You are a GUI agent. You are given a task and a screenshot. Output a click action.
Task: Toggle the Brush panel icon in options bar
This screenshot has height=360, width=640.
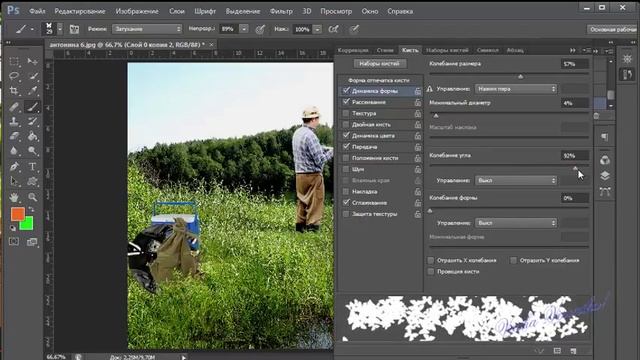coord(74,29)
